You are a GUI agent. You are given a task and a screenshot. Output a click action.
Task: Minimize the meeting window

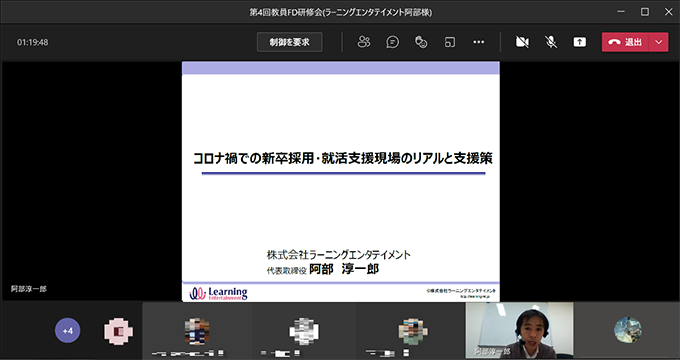click(621, 12)
